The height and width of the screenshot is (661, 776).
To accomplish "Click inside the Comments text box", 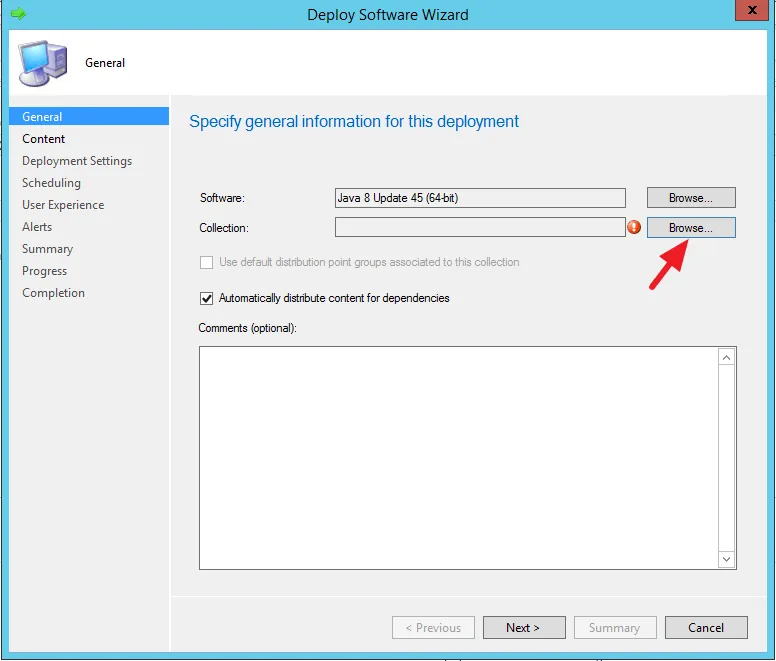I will (x=458, y=458).
